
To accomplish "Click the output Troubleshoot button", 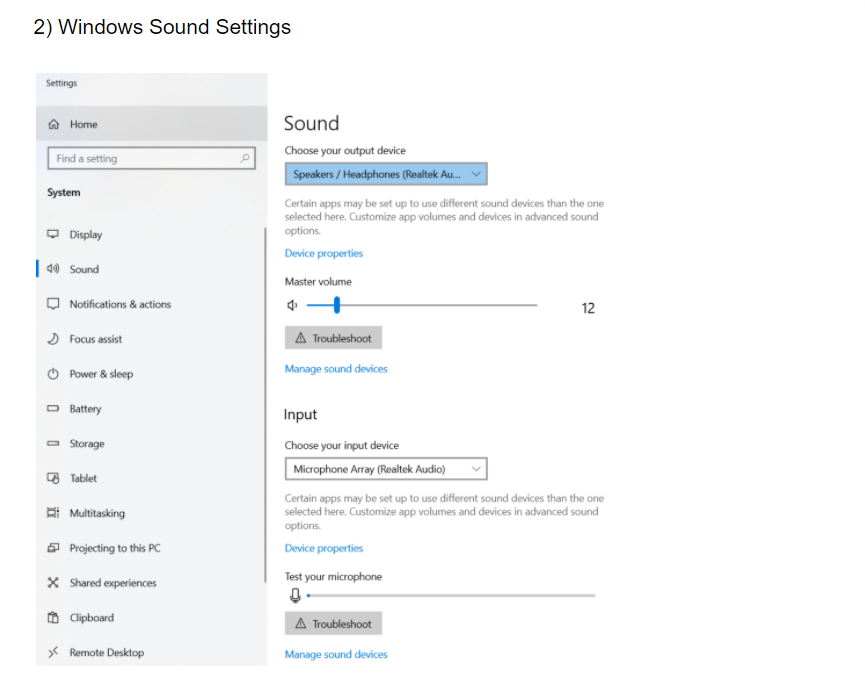I will tap(334, 338).
